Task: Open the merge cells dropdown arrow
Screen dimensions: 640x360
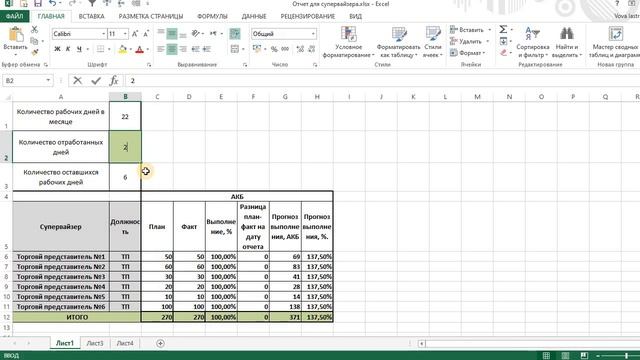Action: (x=243, y=49)
